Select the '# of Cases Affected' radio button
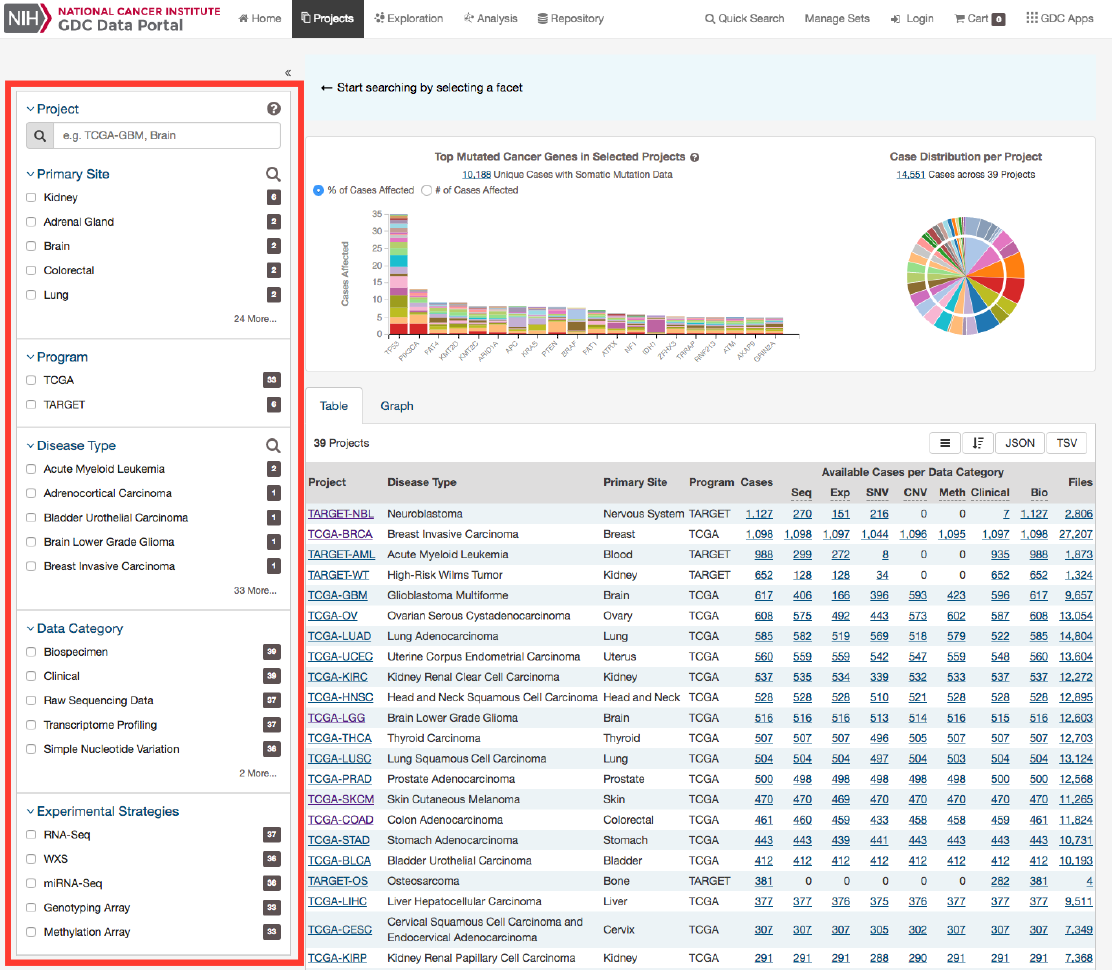Viewport: 1112px width, 970px height. click(427, 190)
